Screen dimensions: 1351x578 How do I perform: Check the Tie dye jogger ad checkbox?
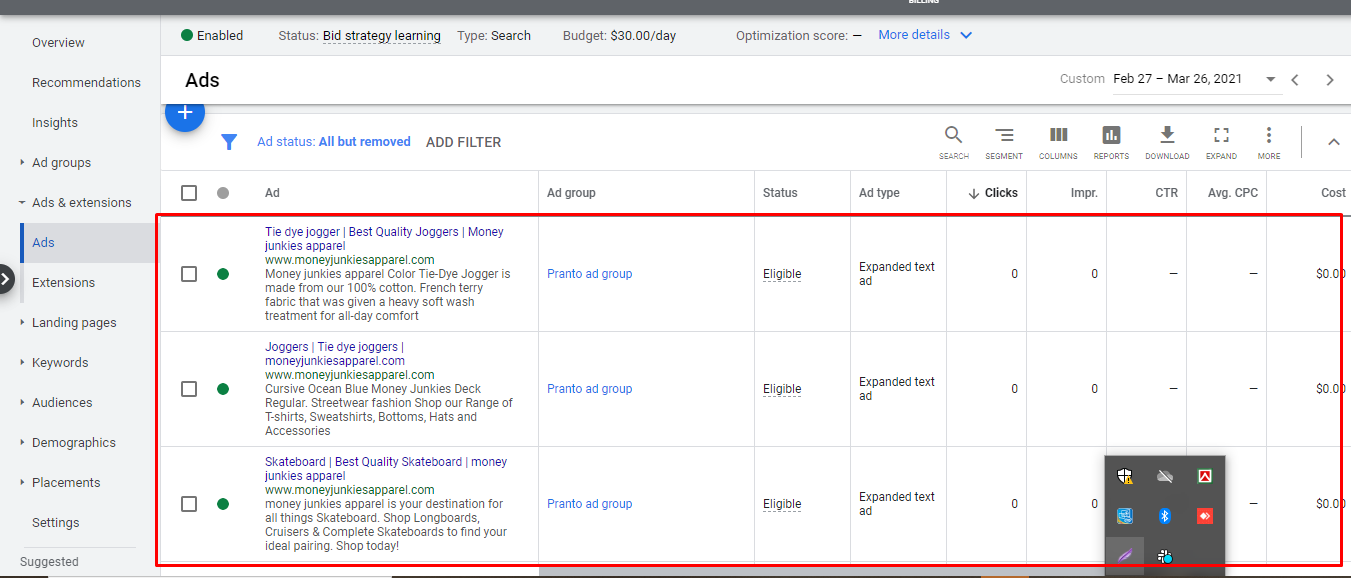pos(189,274)
